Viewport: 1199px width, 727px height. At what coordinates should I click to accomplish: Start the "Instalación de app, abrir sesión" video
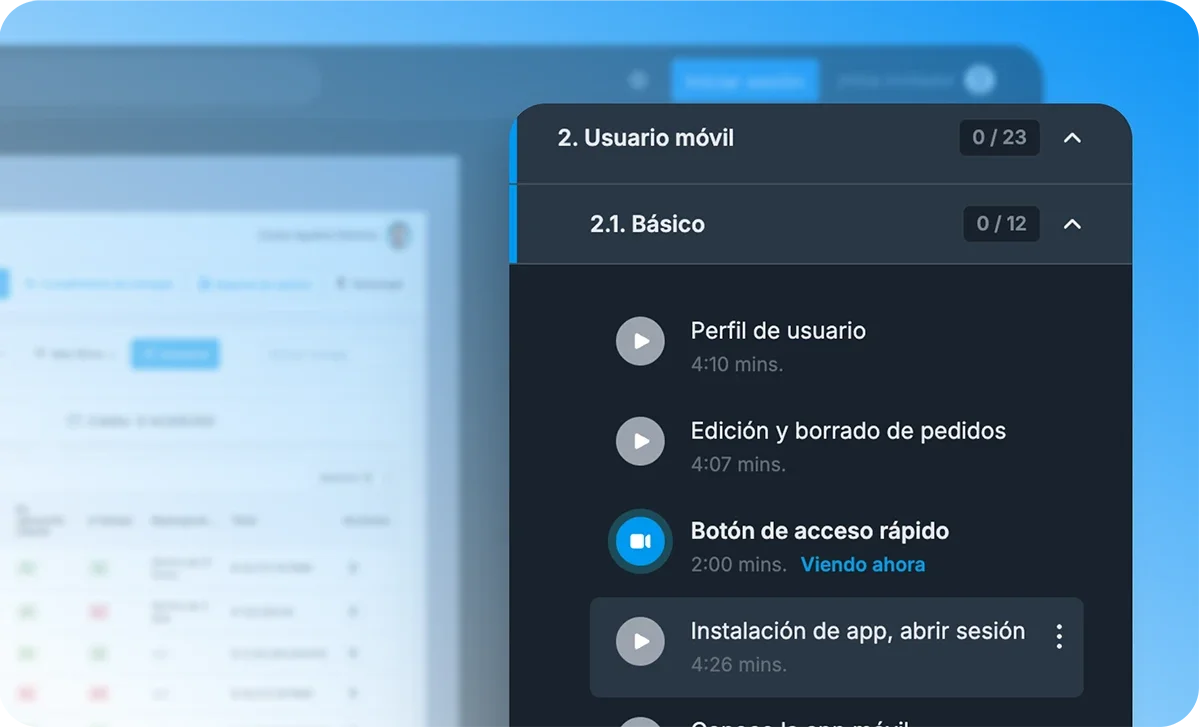tap(640, 641)
